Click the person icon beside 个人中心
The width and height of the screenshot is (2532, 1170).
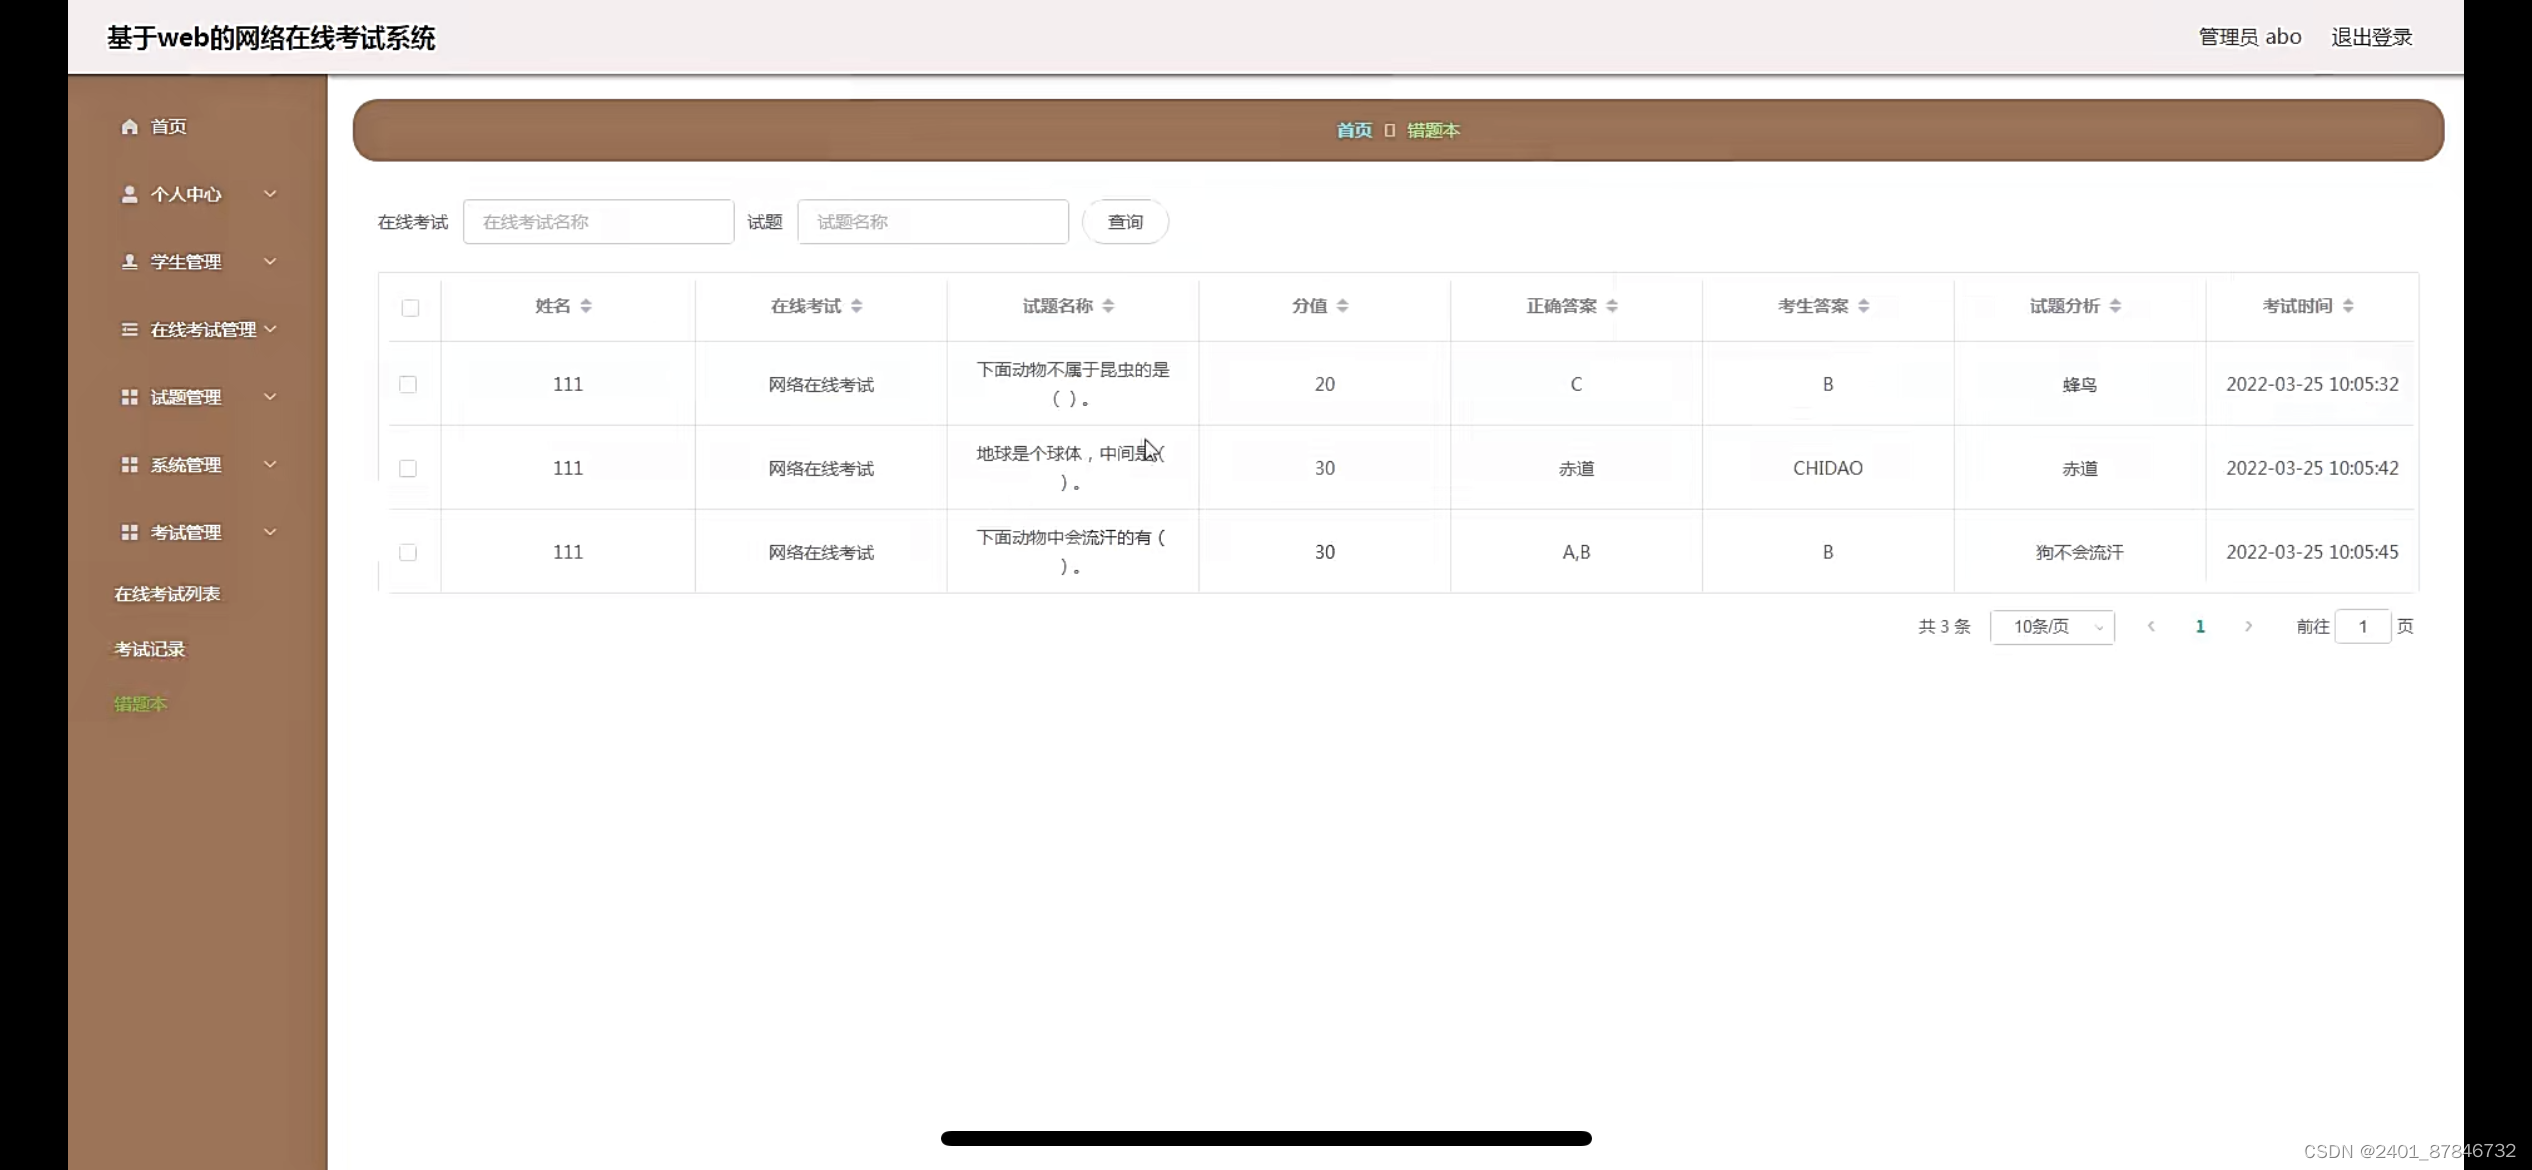point(129,194)
